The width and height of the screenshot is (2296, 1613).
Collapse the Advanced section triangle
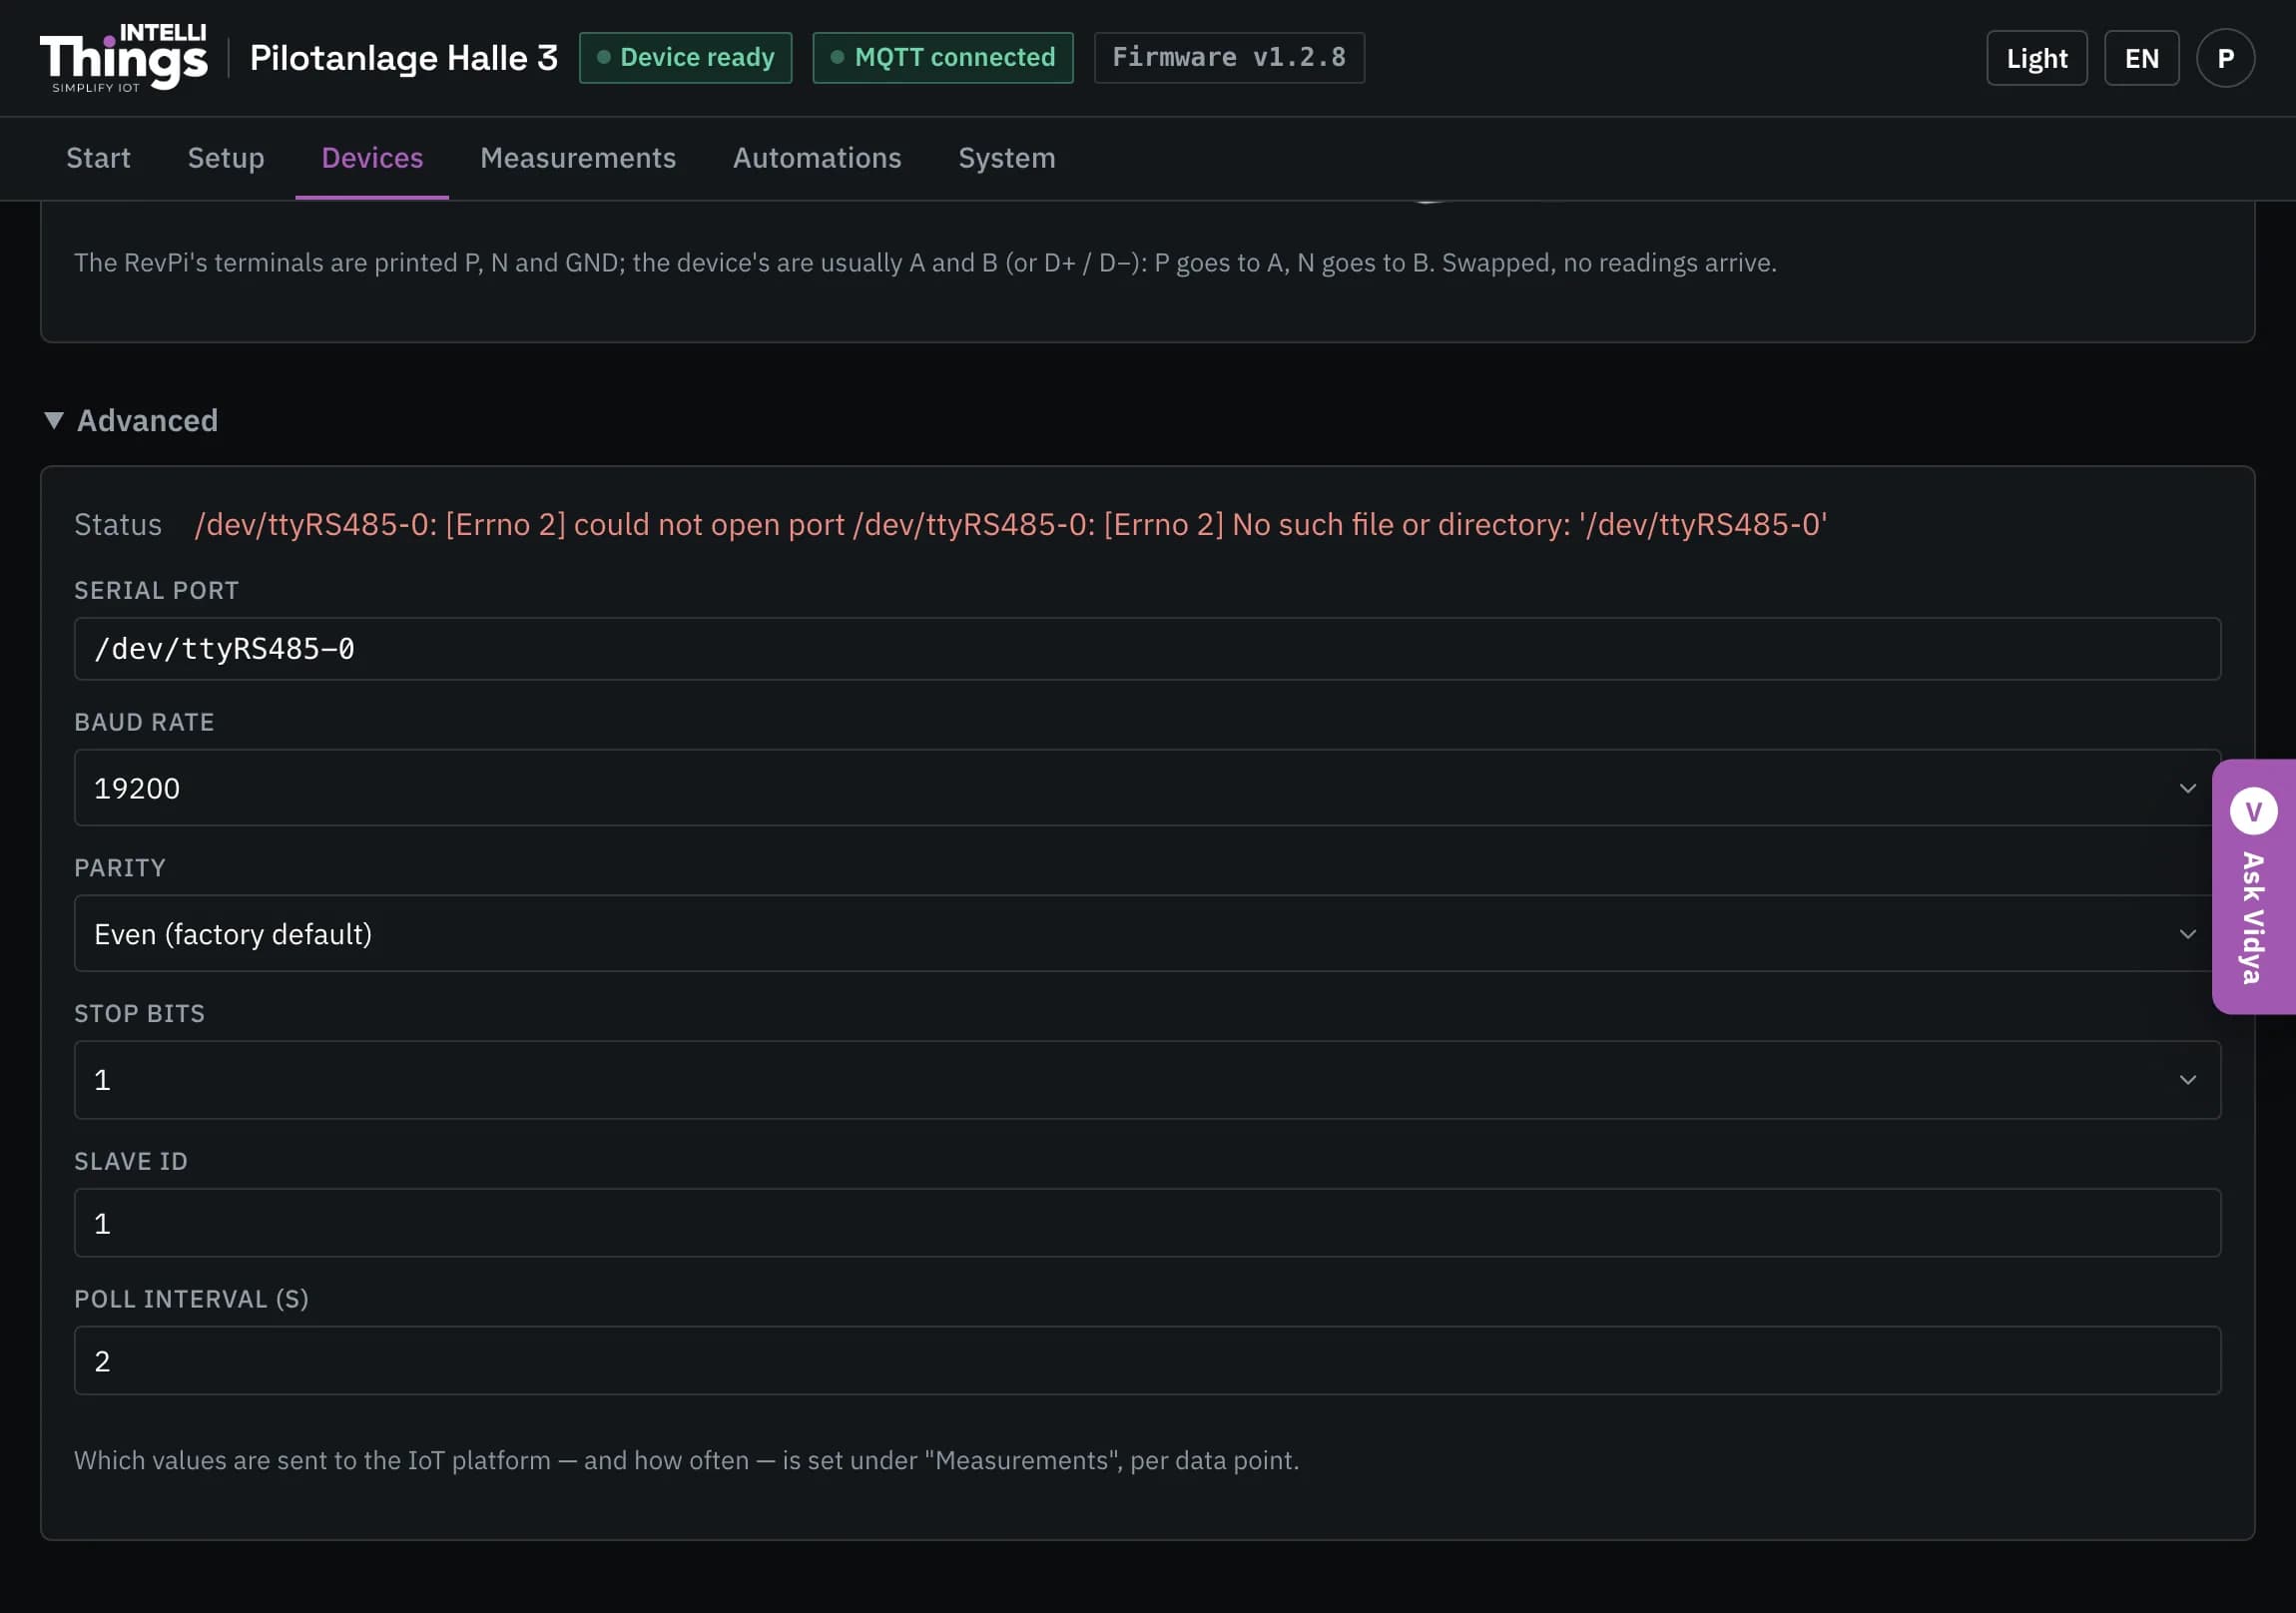coord(54,420)
